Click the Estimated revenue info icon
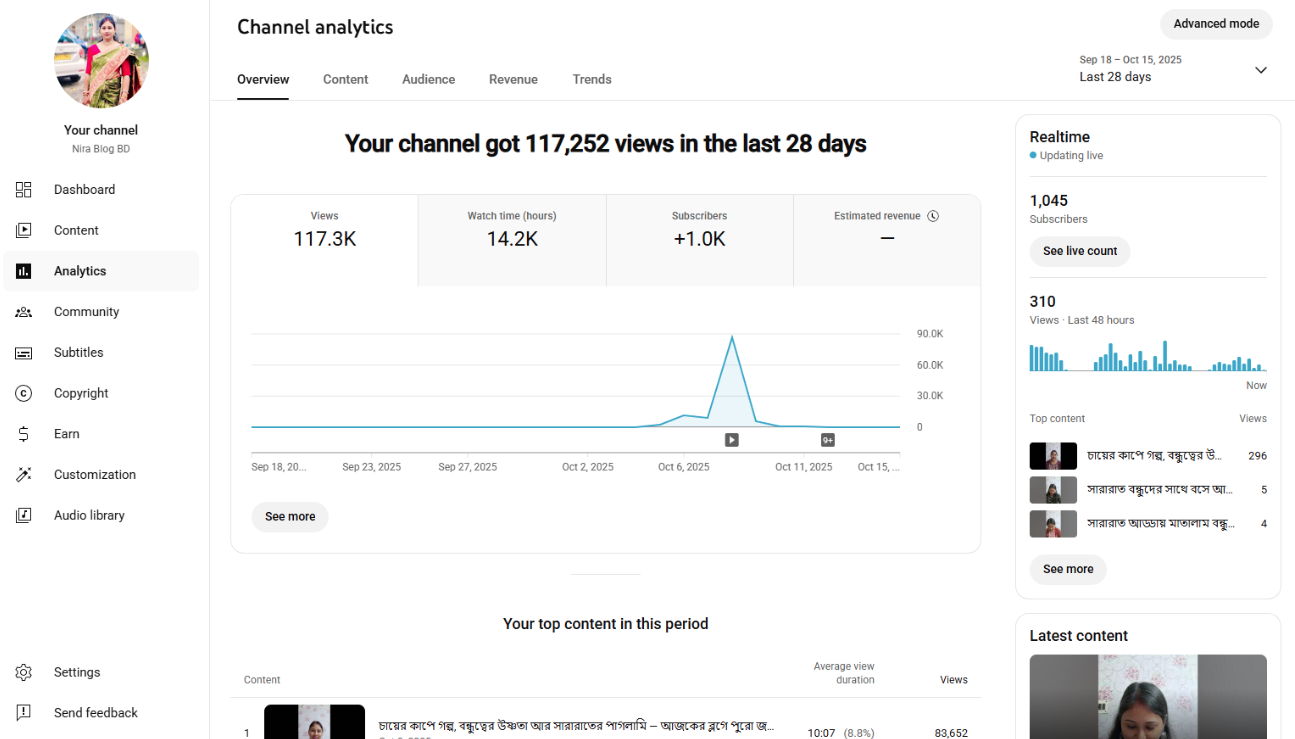Image resolution: width=1295 pixels, height=739 pixels. pyautogui.click(x=934, y=215)
